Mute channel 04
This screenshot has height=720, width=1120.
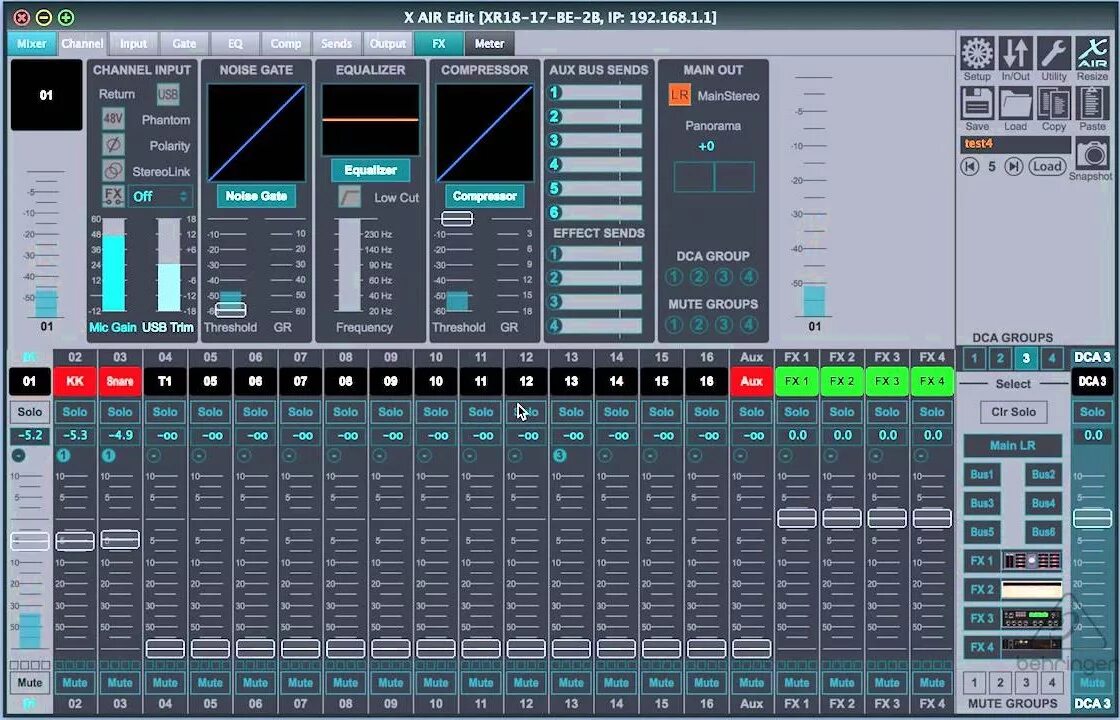165,682
